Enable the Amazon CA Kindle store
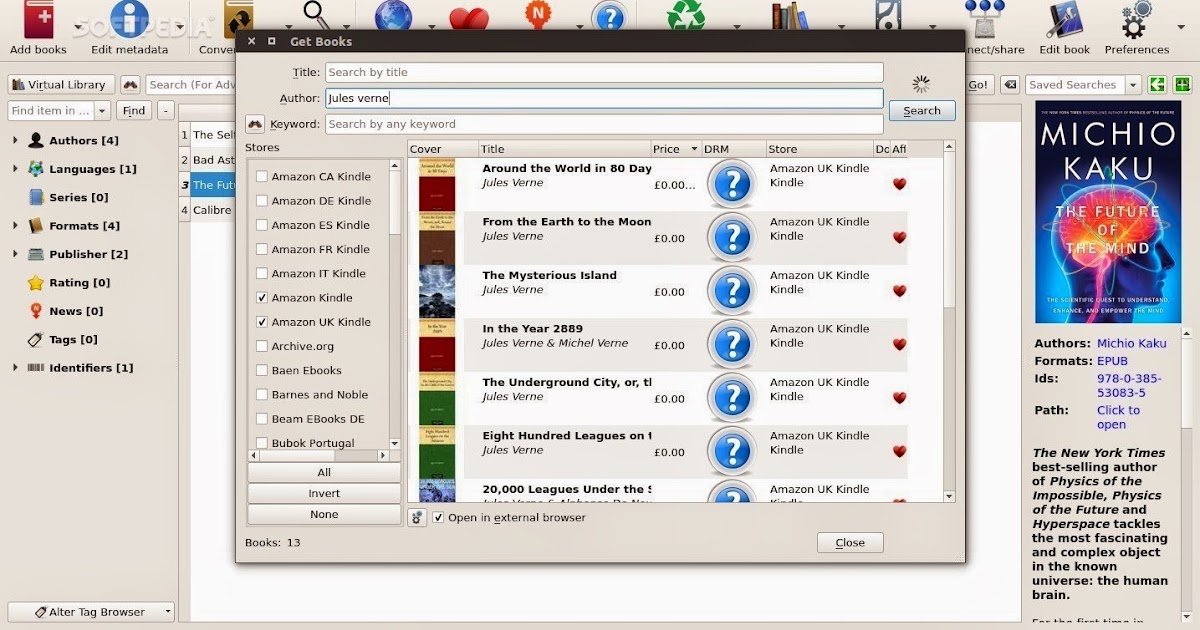 point(262,177)
